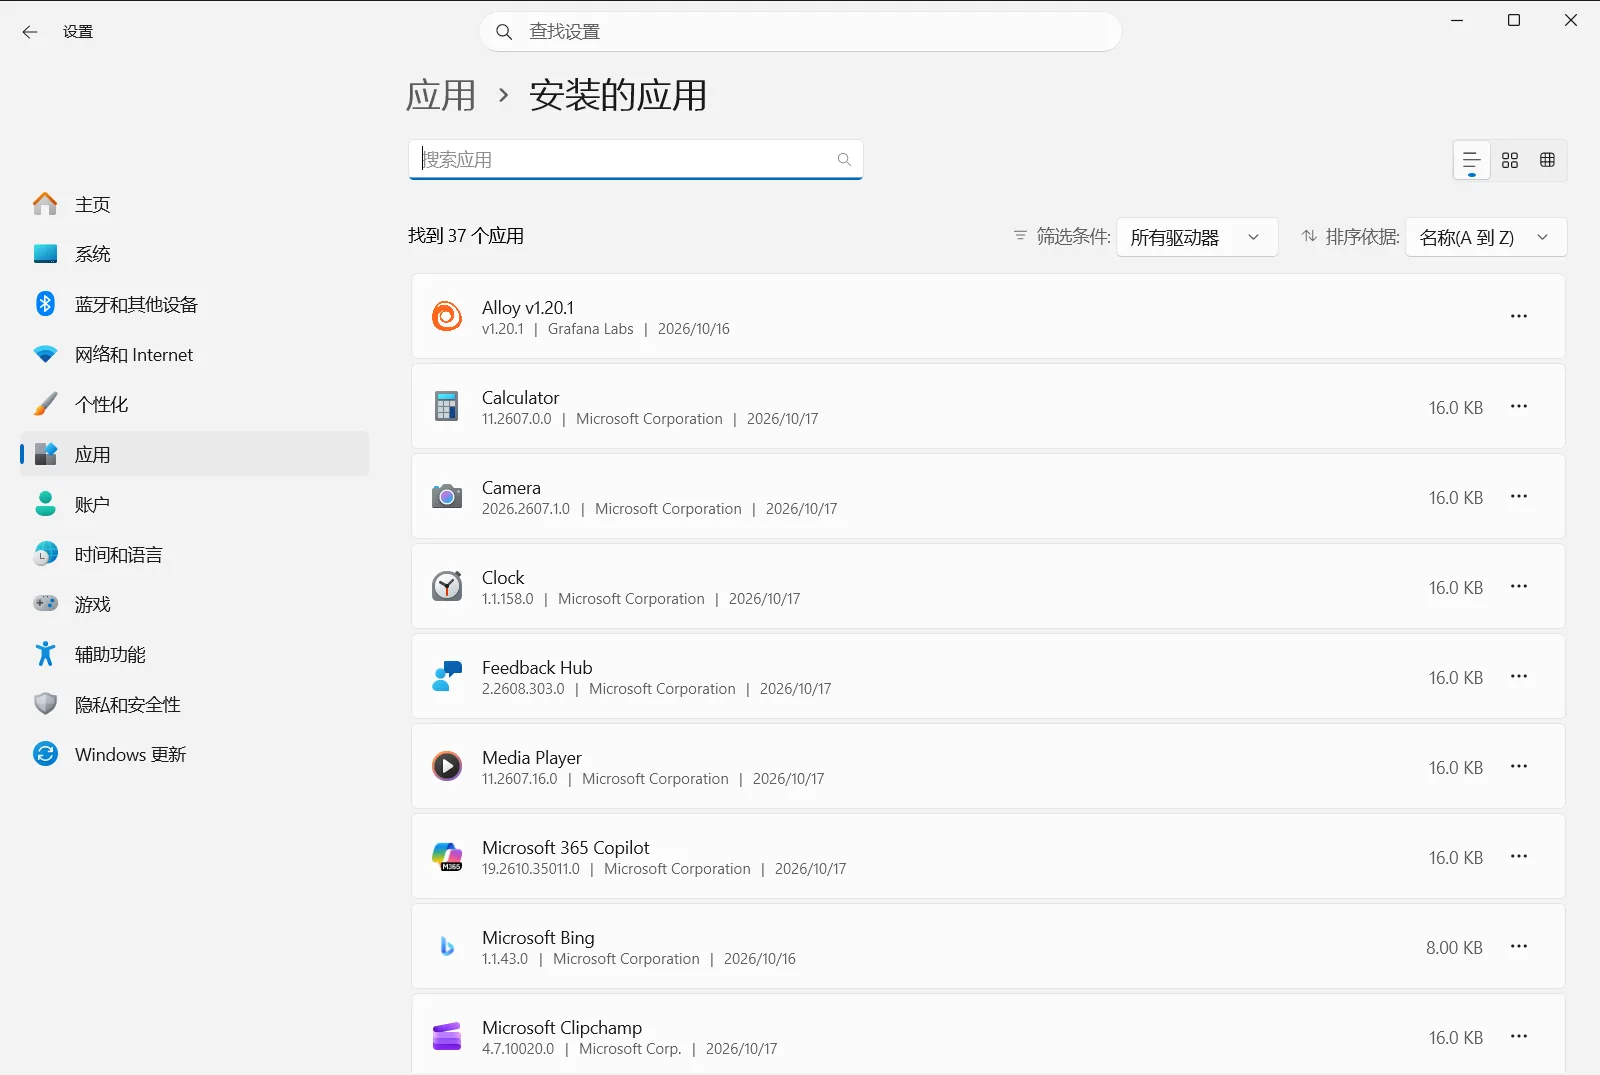Open more options for Alloy v1.20.1
The image size is (1600, 1075).
(x=1519, y=316)
